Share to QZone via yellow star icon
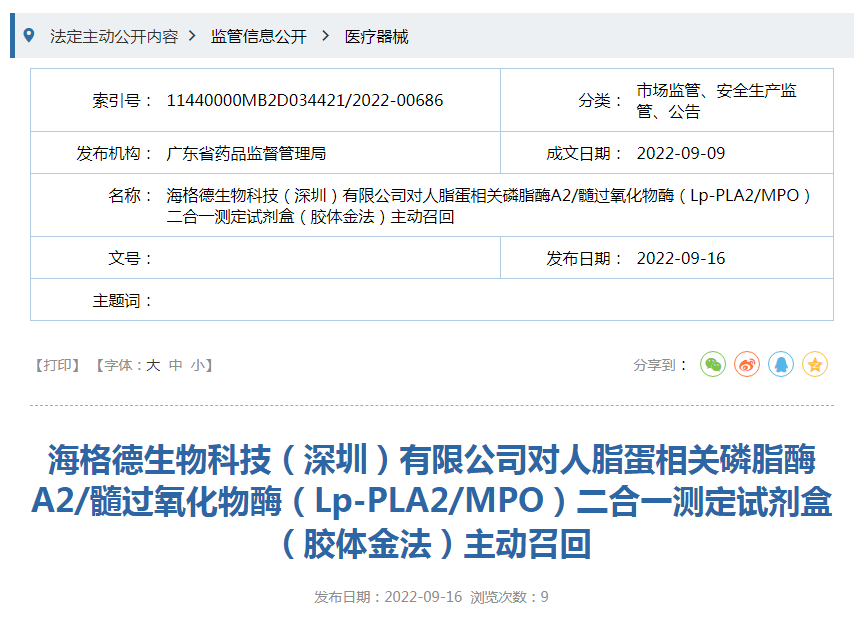Screen dimensions: 862x620 pos(815,364)
